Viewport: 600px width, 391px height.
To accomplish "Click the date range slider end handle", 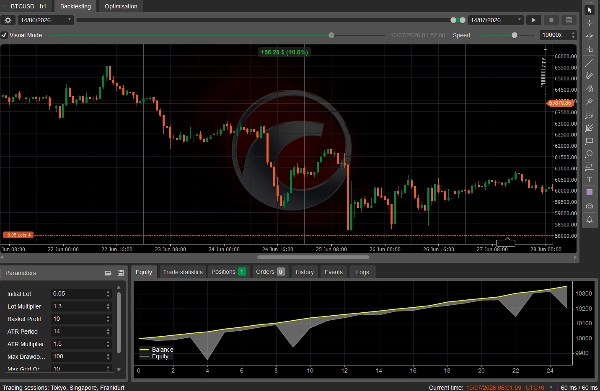I will click(462, 20).
